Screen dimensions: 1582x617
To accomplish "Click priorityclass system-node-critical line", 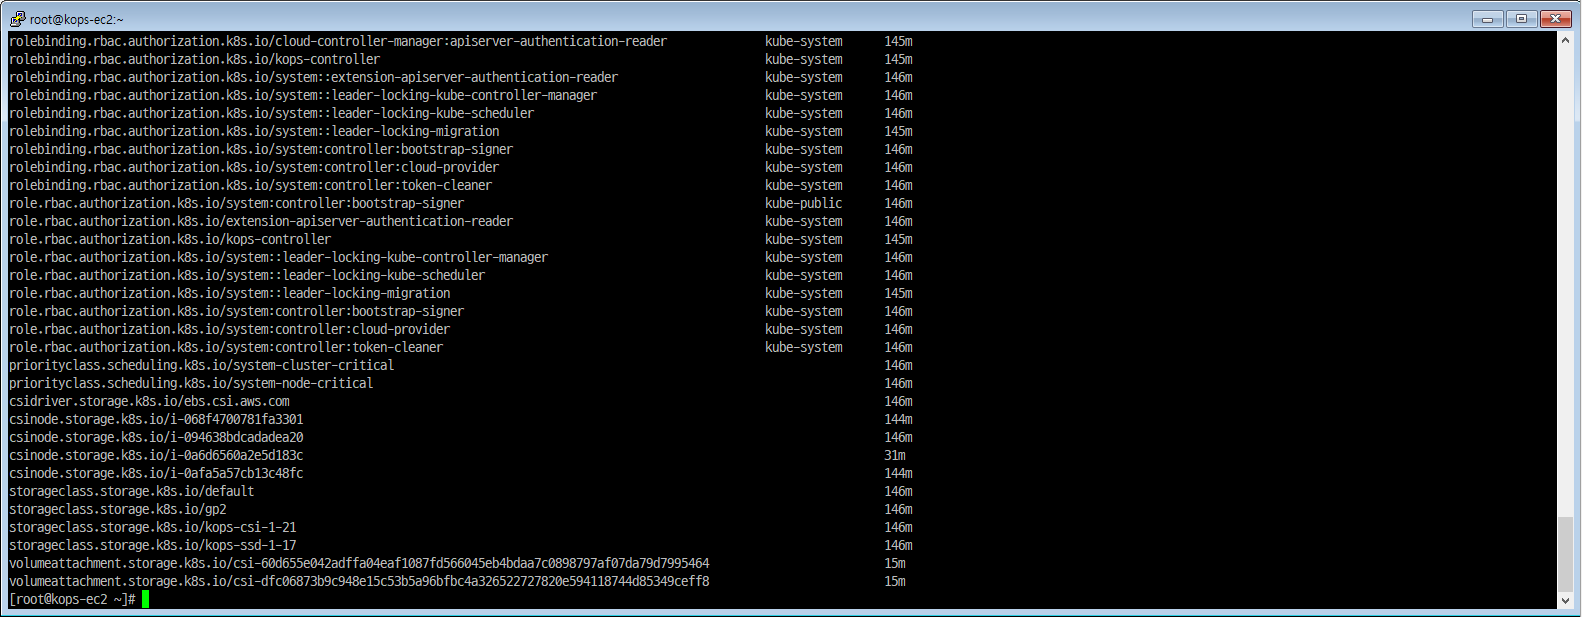I will [x=461, y=383].
